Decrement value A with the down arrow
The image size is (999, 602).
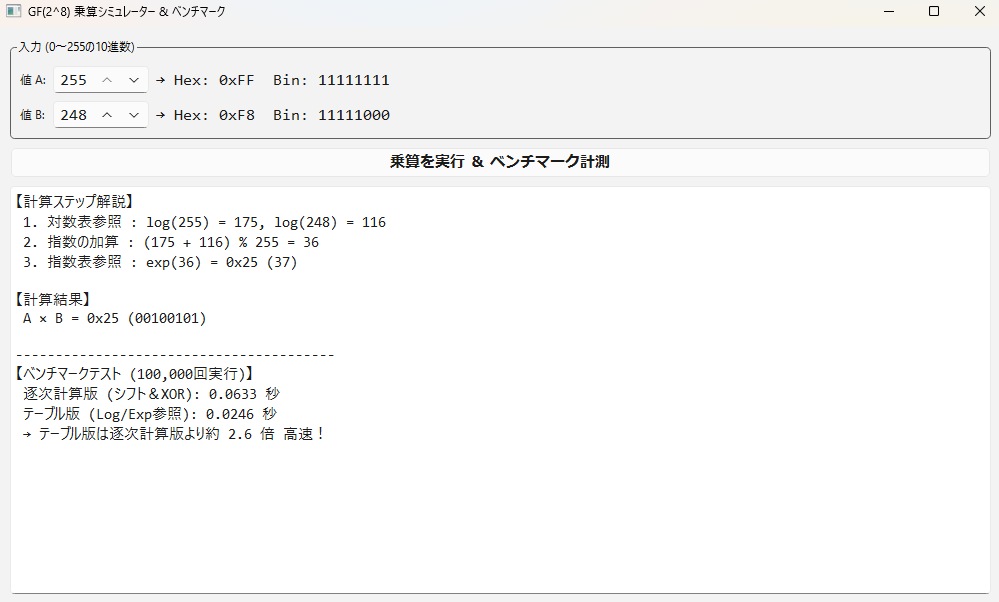(x=134, y=80)
